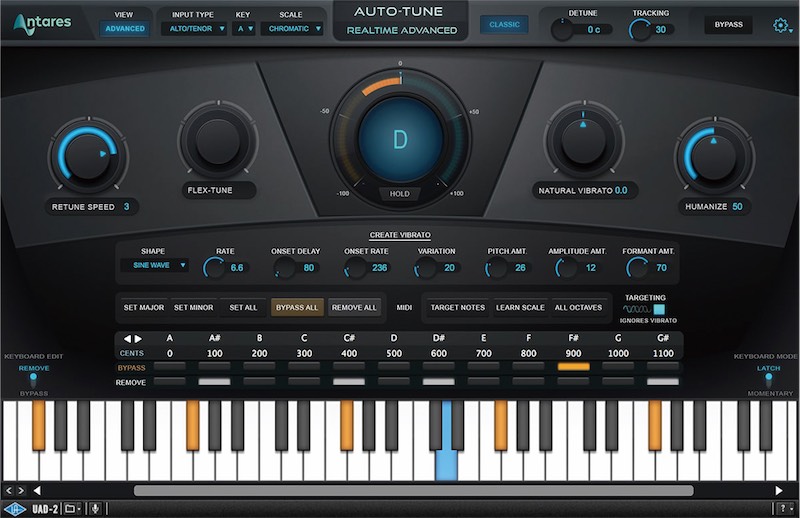Click the Retune Speed knob
800x518 pixels.
(88, 156)
